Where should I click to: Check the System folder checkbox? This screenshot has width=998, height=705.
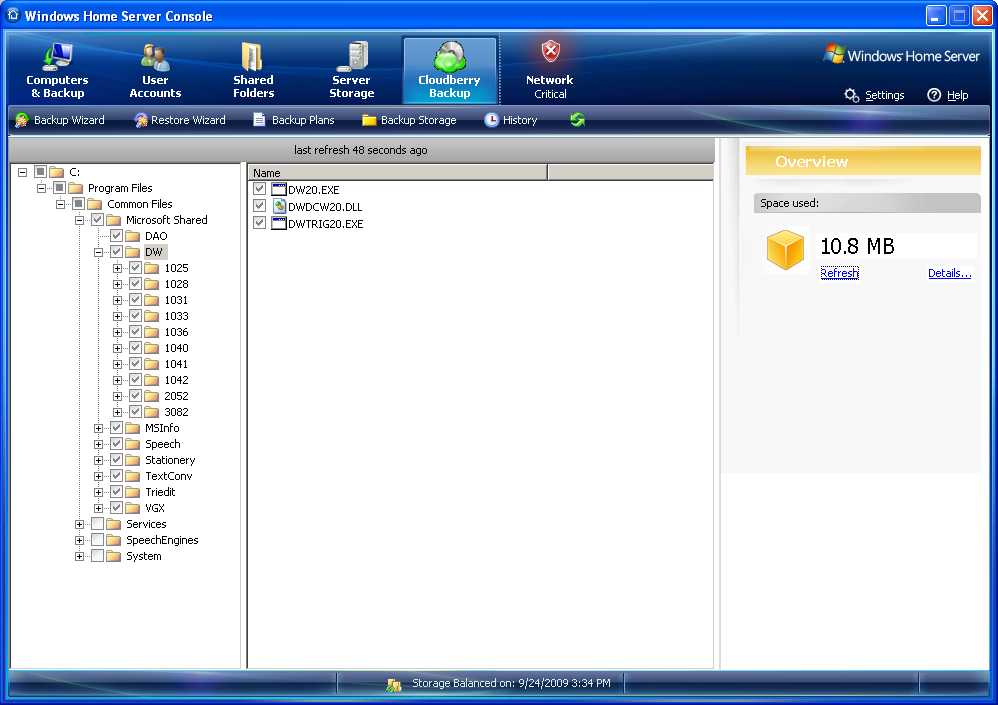97,555
